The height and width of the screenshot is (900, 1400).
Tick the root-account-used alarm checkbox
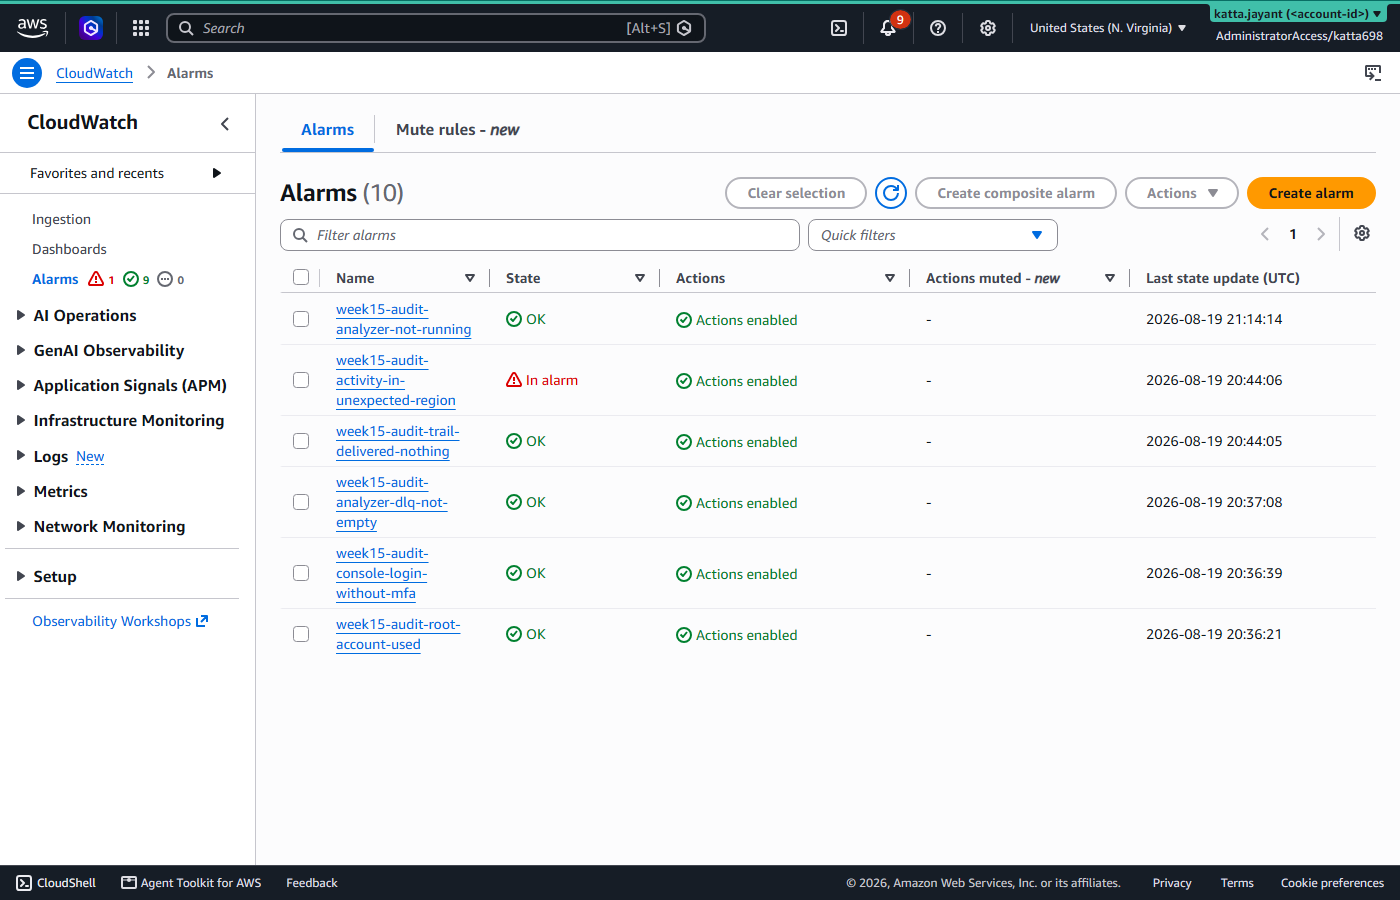(301, 634)
